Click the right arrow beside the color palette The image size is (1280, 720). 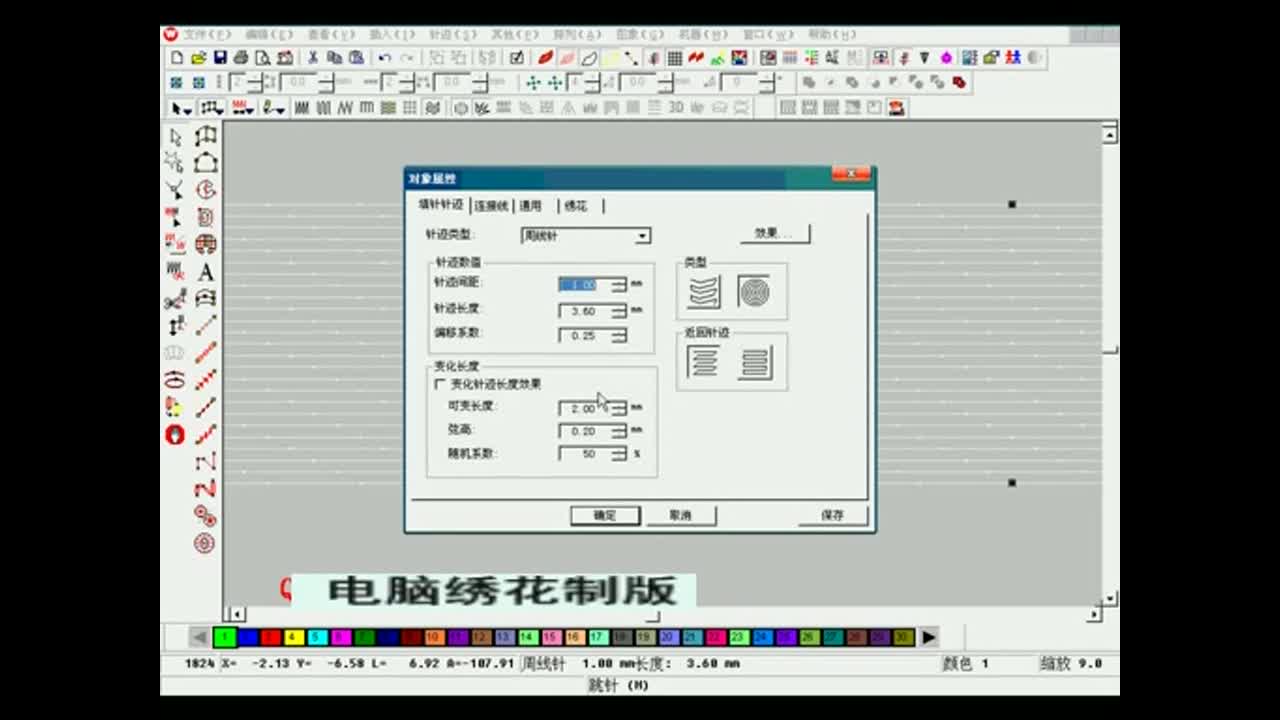(929, 637)
